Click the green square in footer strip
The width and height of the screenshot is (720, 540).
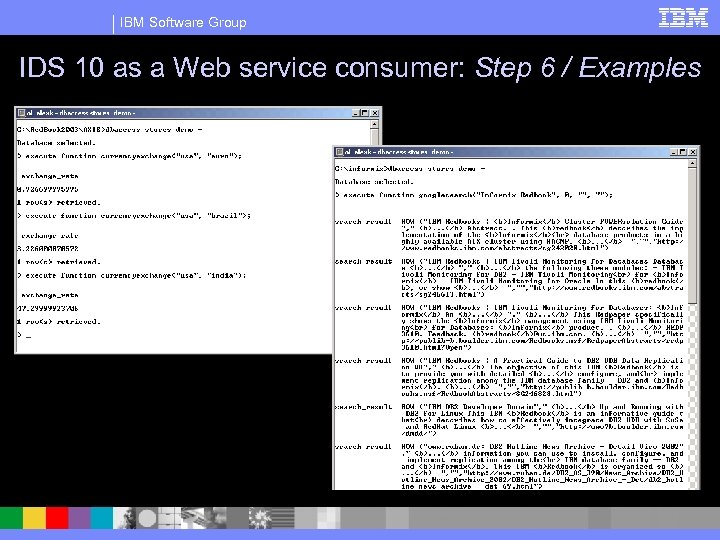click(11, 518)
